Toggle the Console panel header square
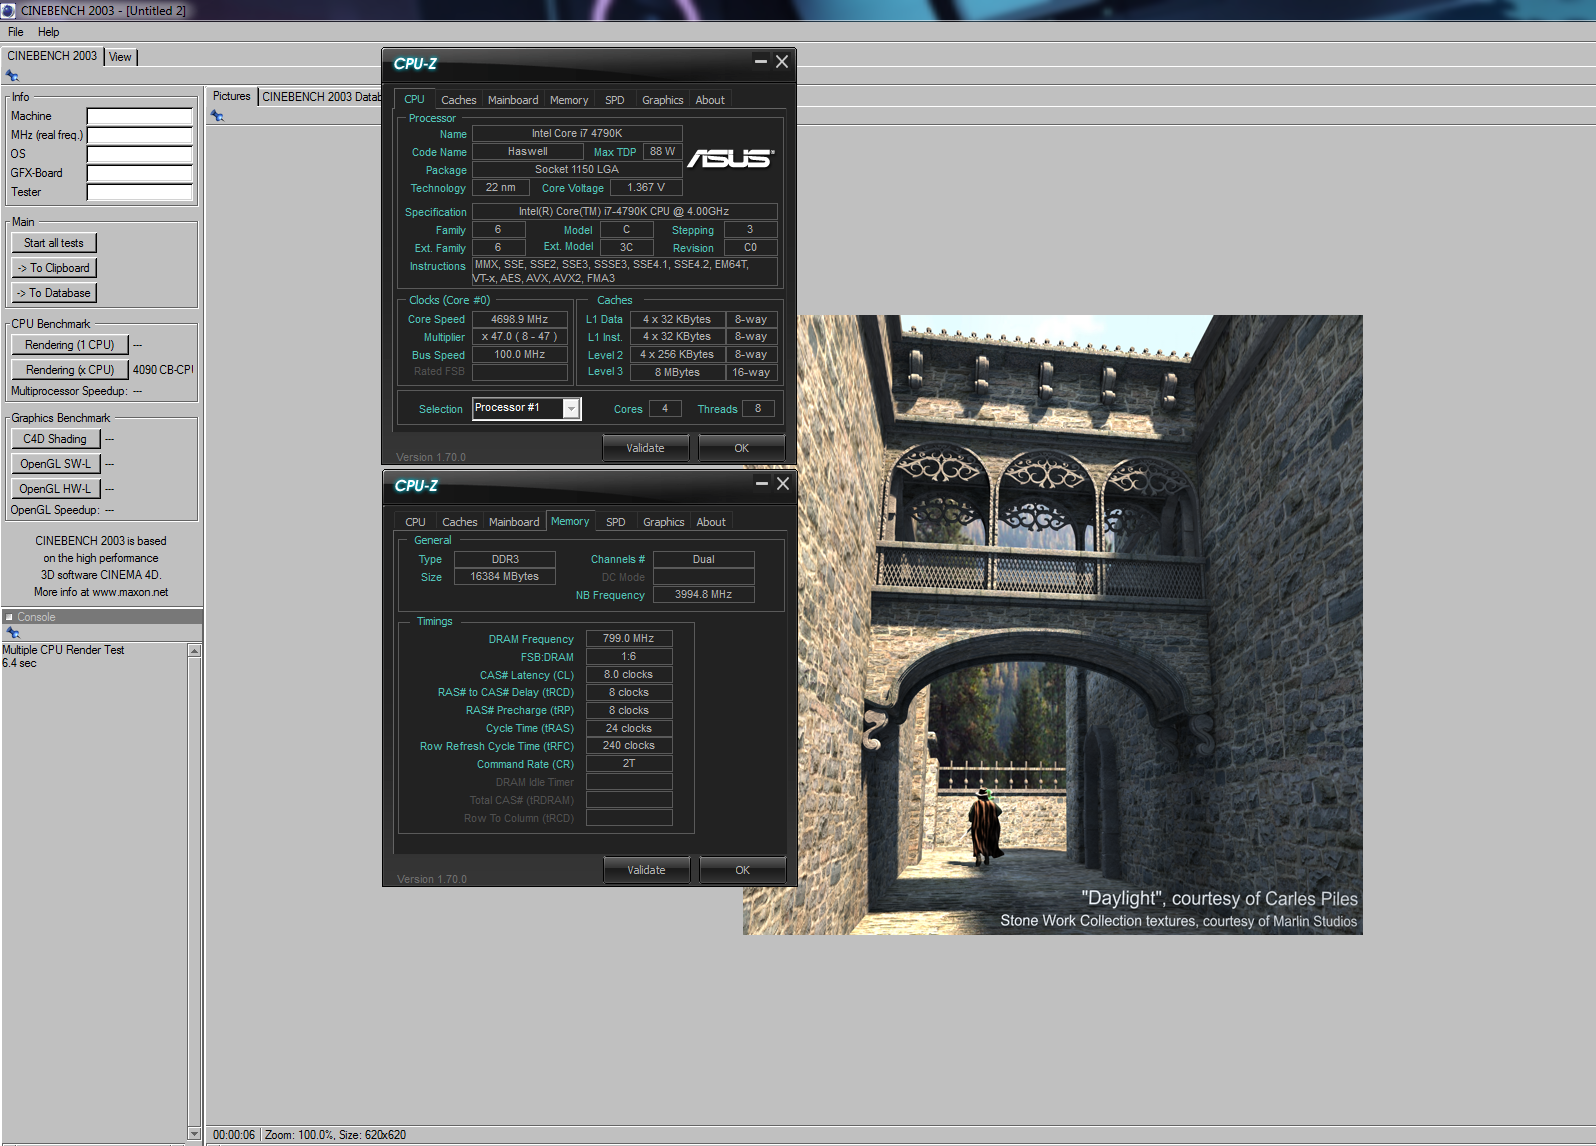 pos(9,617)
